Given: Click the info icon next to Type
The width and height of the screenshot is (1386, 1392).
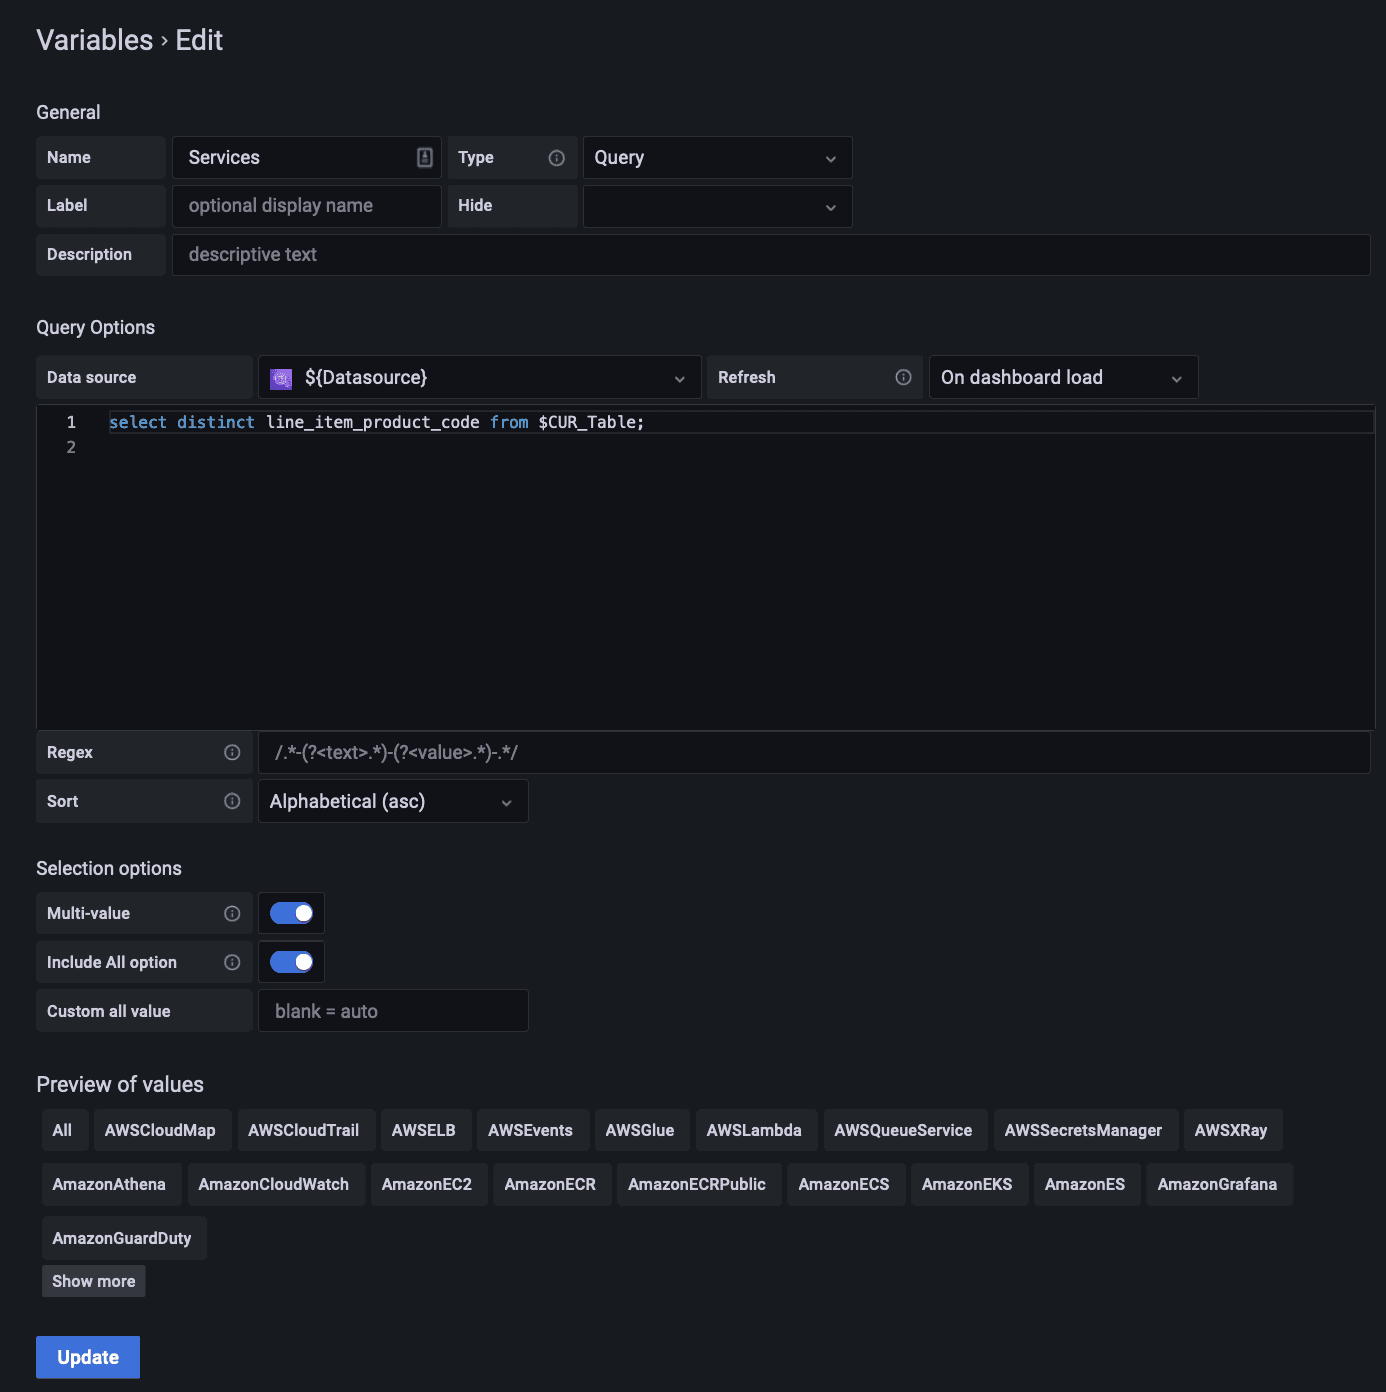Looking at the screenshot, I should [557, 158].
